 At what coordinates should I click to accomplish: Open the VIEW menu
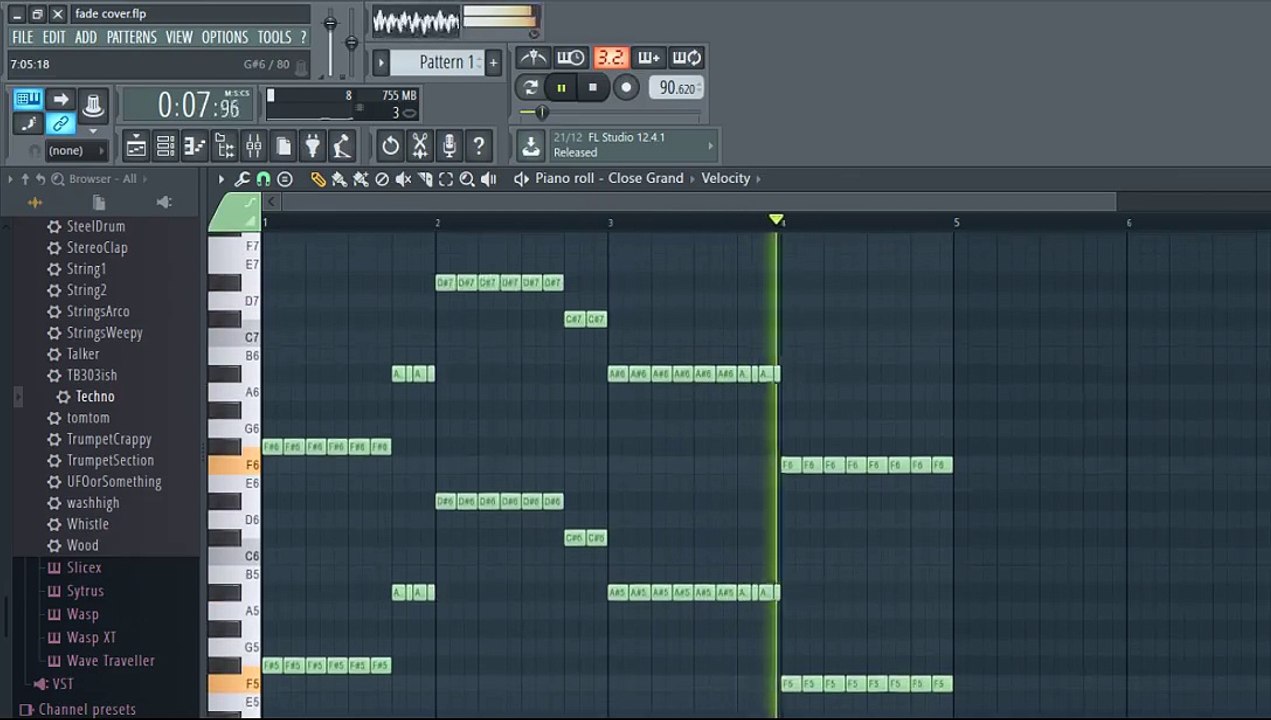179,37
